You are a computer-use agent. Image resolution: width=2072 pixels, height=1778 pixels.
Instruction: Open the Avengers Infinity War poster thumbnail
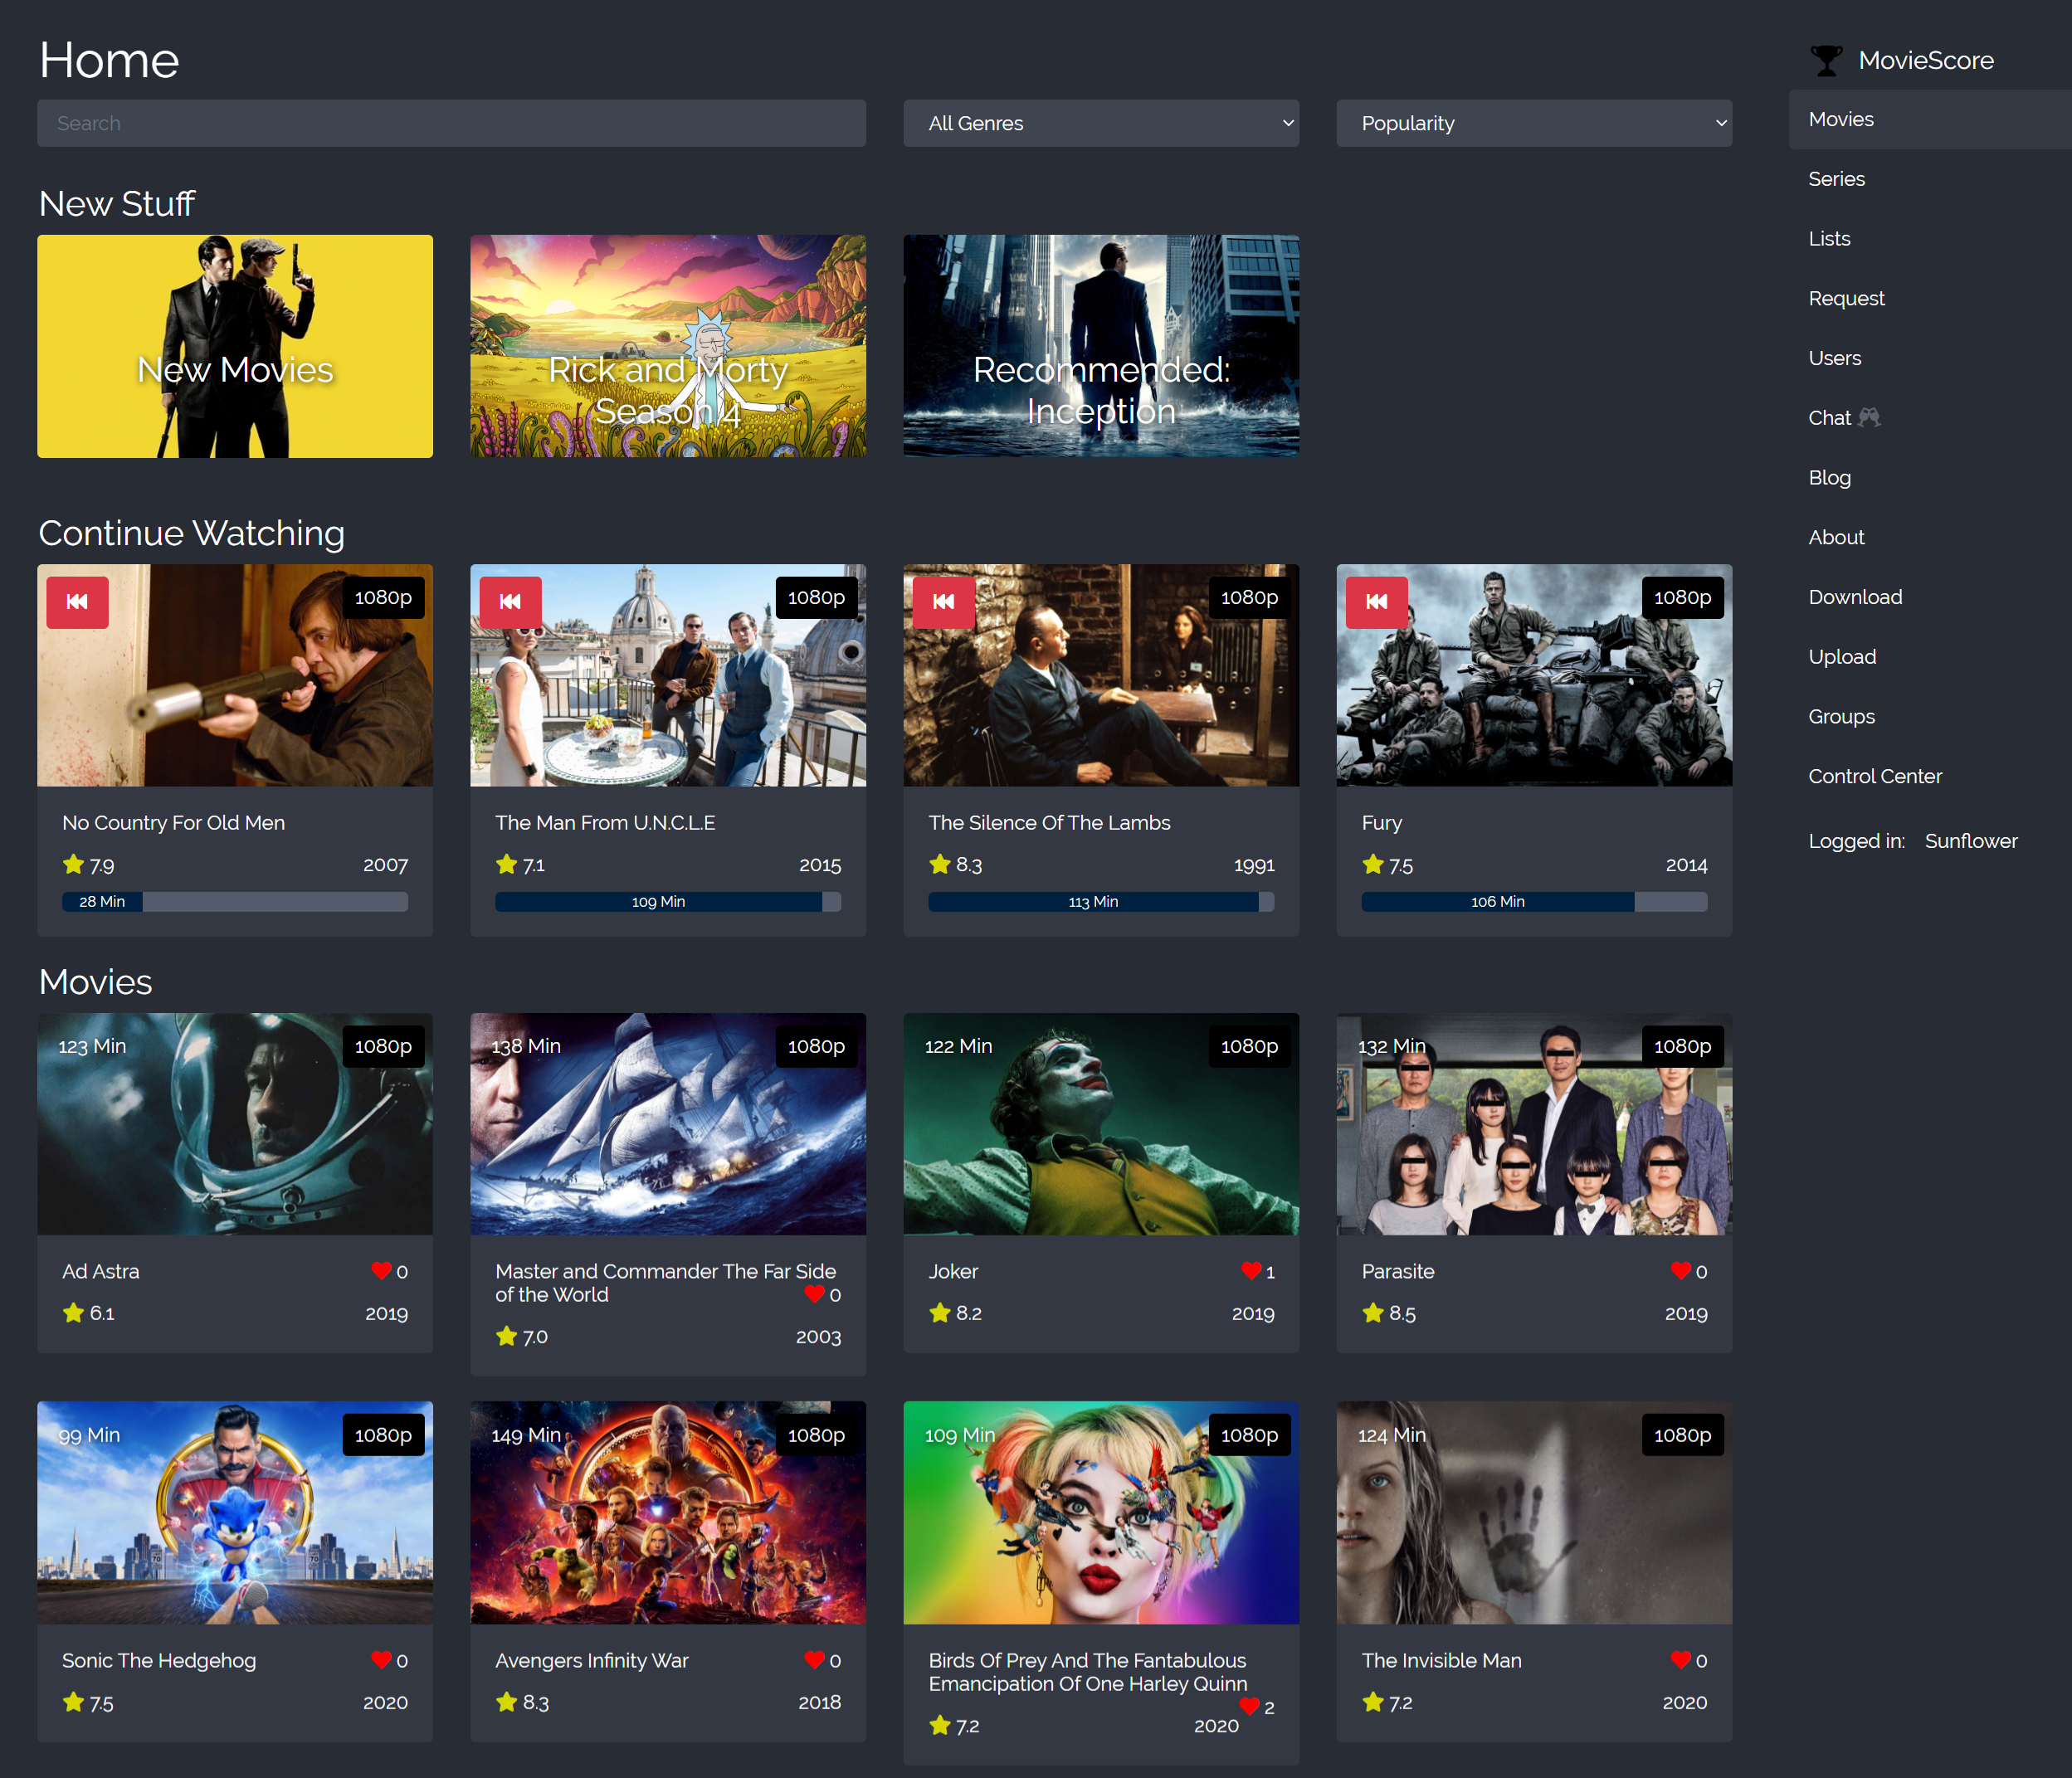click(x=668, y=1513)
